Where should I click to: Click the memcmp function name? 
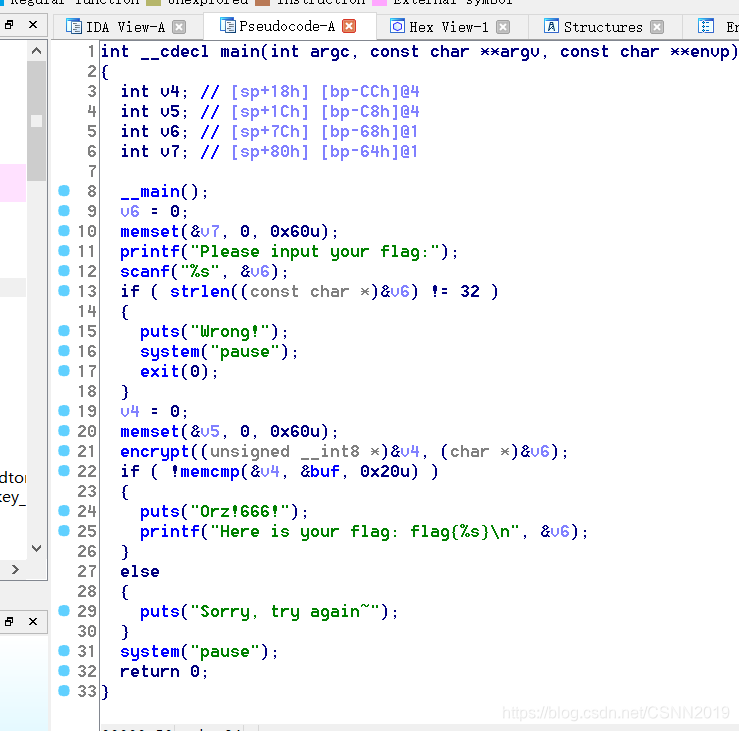tap(209, 471)
